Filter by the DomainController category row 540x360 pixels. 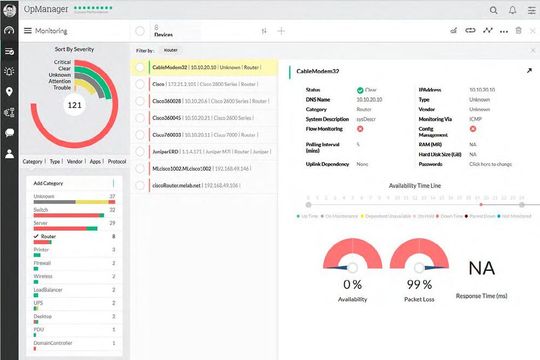pos(74,346)
